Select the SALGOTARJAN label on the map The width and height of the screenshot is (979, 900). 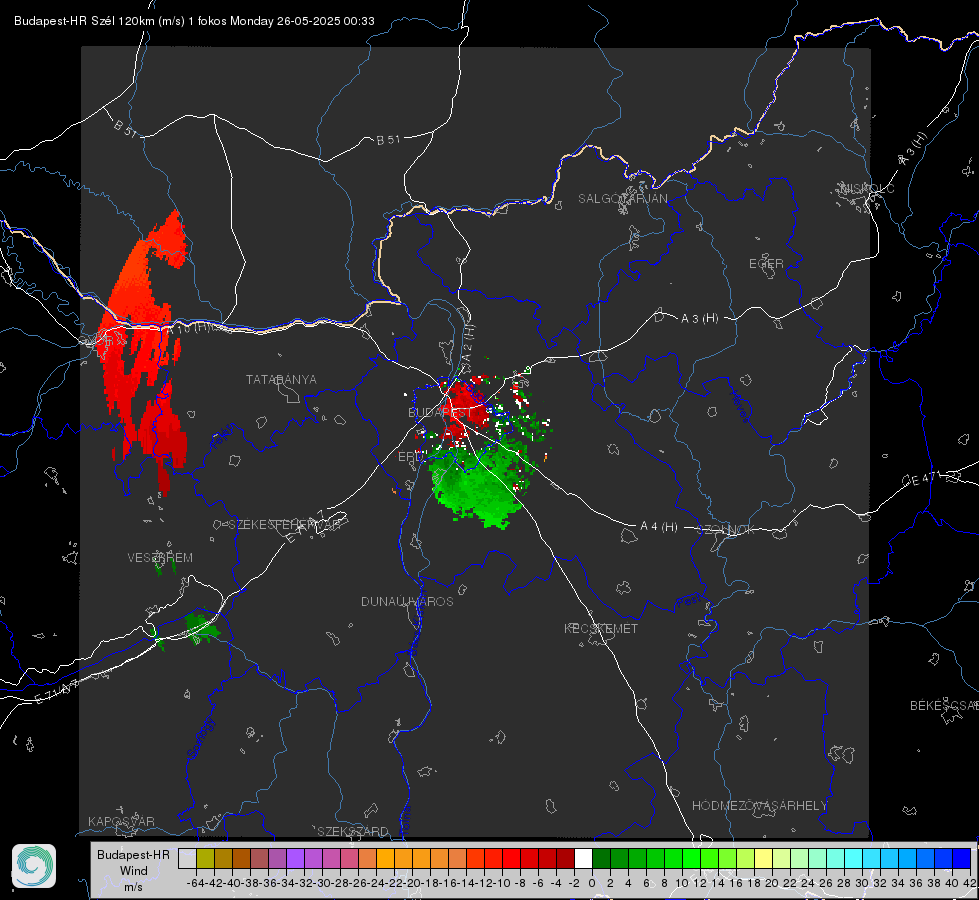click(622, 199)
